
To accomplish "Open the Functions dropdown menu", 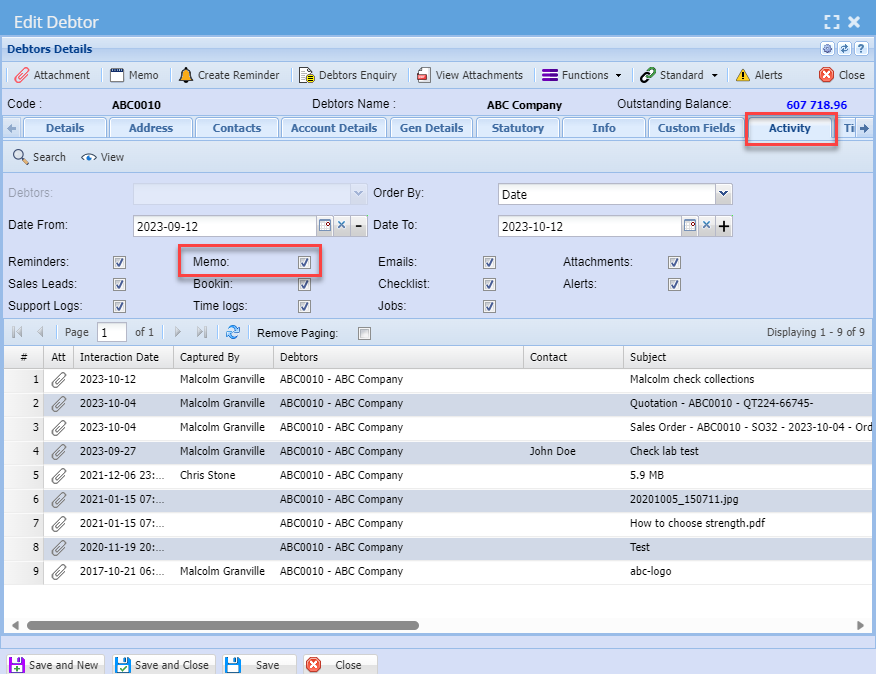I will click(582, 75).
